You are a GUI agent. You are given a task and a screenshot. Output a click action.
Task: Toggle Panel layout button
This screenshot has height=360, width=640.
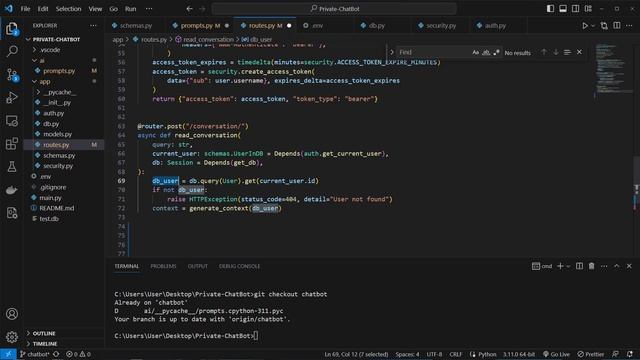point(563,9)
